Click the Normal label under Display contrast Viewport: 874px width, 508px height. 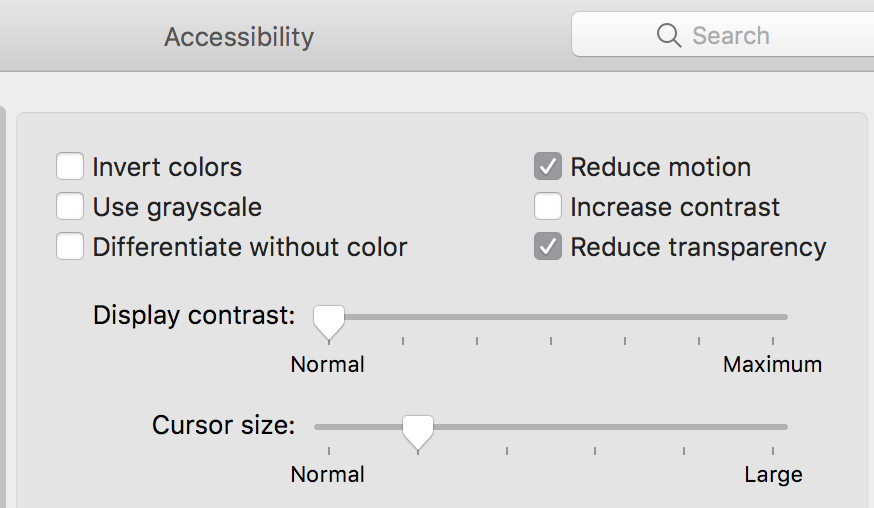(328, 364)
